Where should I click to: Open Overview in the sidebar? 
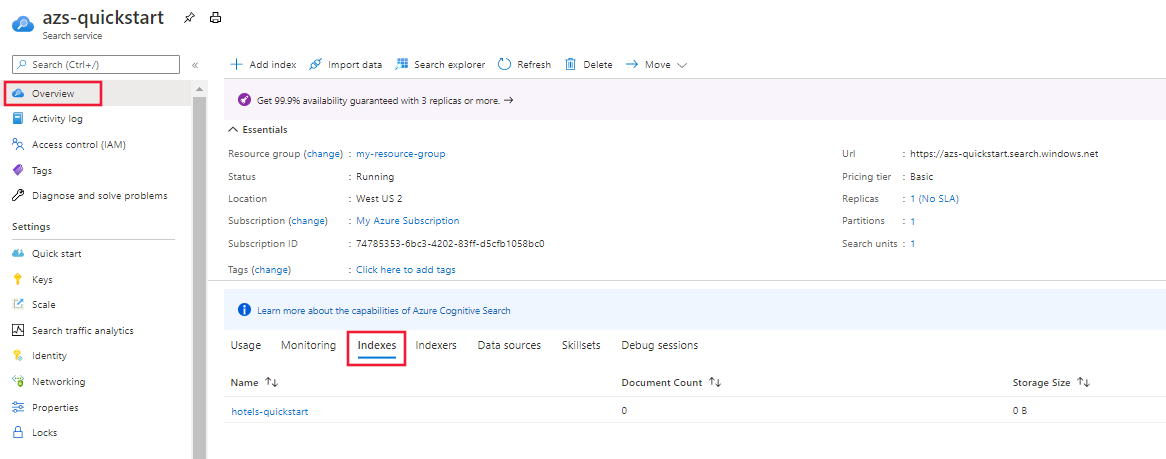pos(54,94)
